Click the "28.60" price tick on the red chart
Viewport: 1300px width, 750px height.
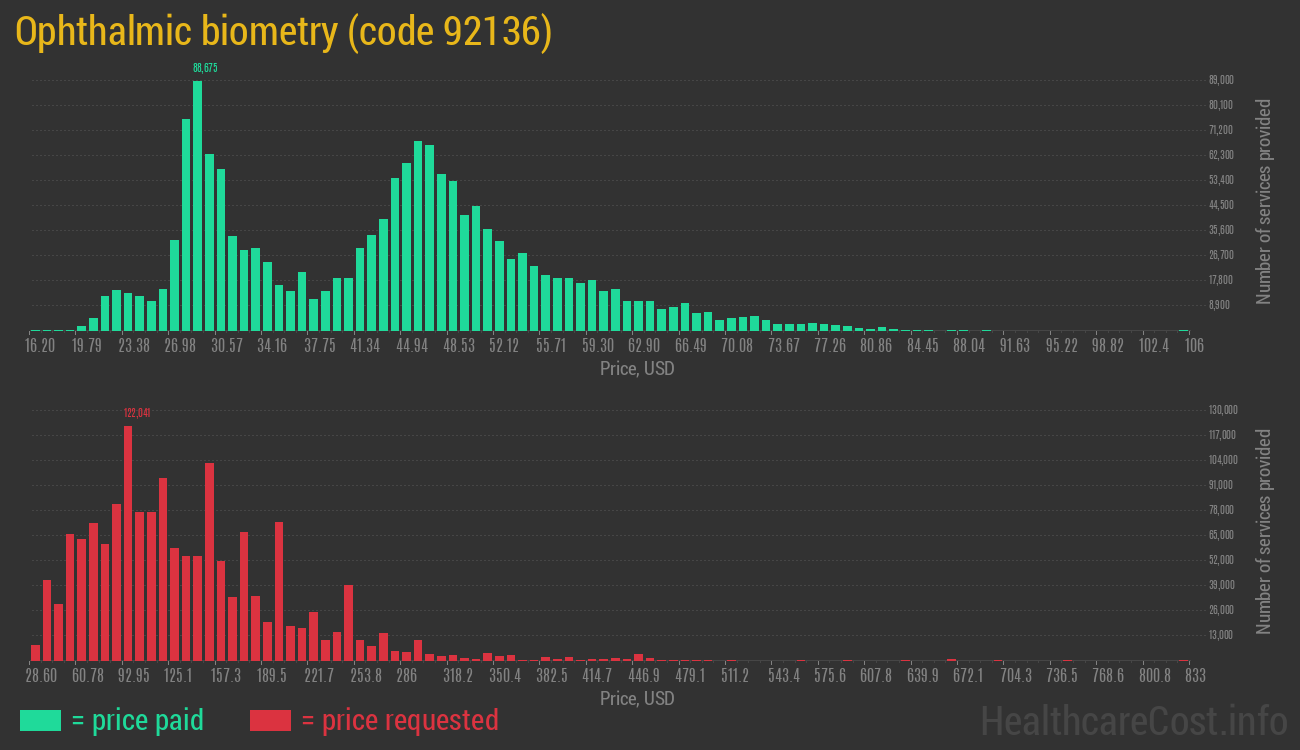pos(41,675)
